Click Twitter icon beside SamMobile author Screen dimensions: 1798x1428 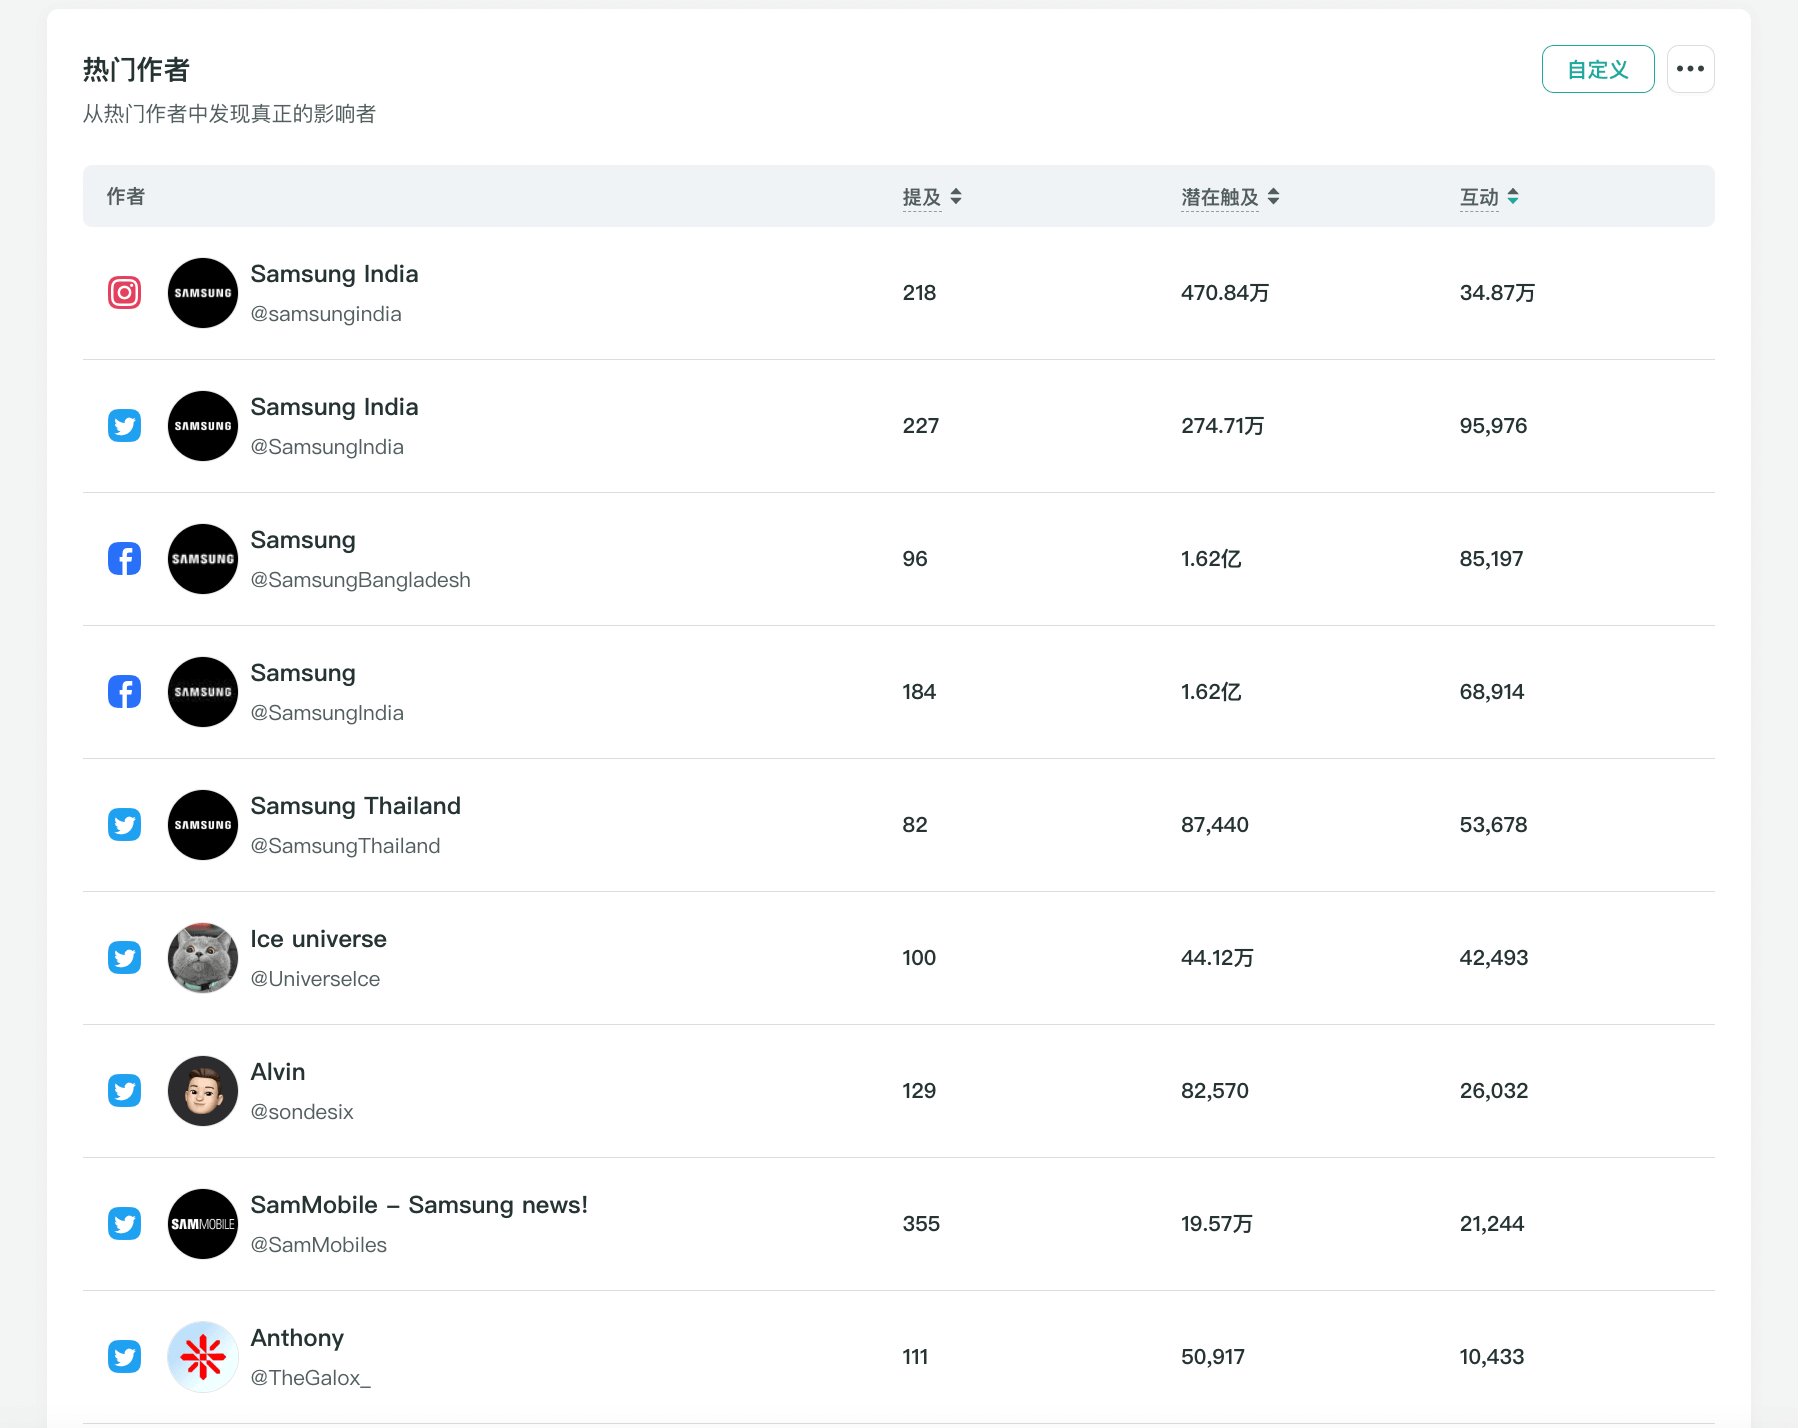[x=124, y=1224]
